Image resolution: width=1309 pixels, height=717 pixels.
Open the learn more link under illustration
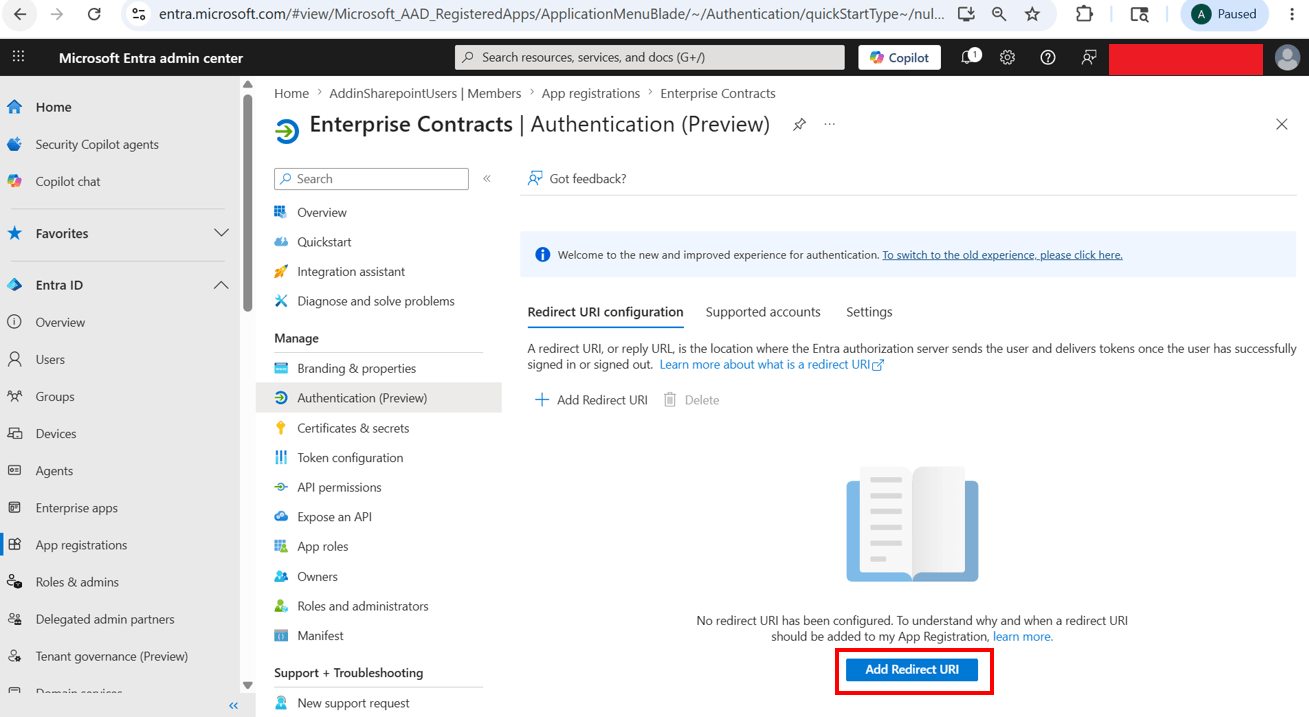(1022, 636)
